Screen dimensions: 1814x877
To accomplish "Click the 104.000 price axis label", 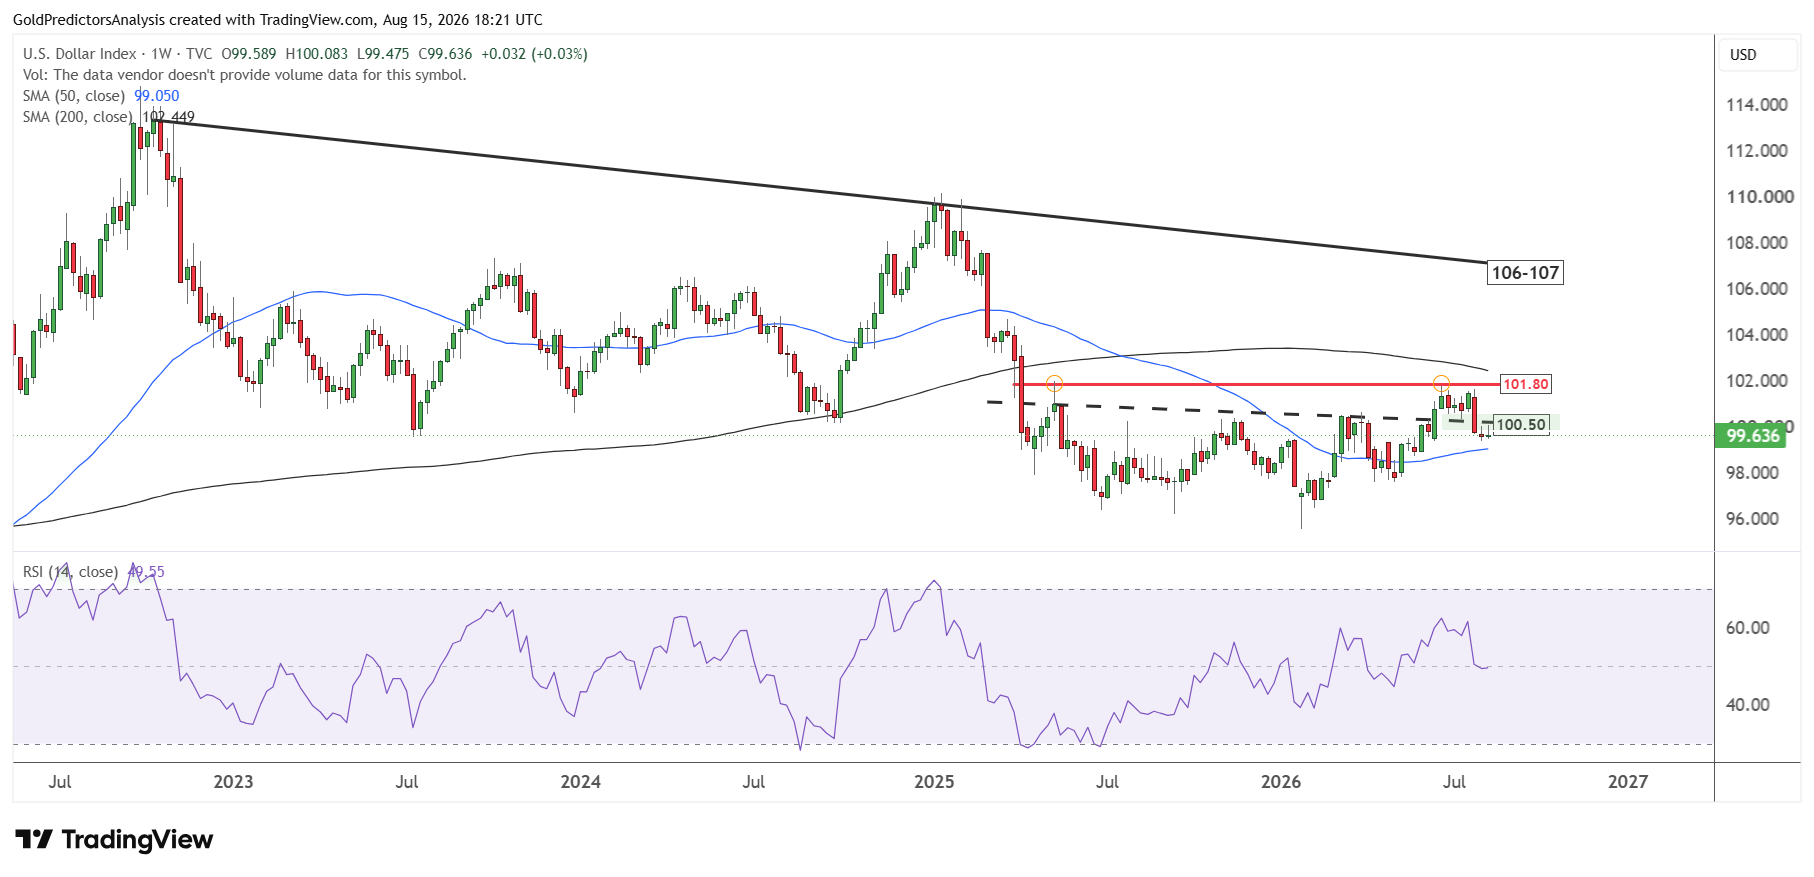I will (x=1757, y=335).
